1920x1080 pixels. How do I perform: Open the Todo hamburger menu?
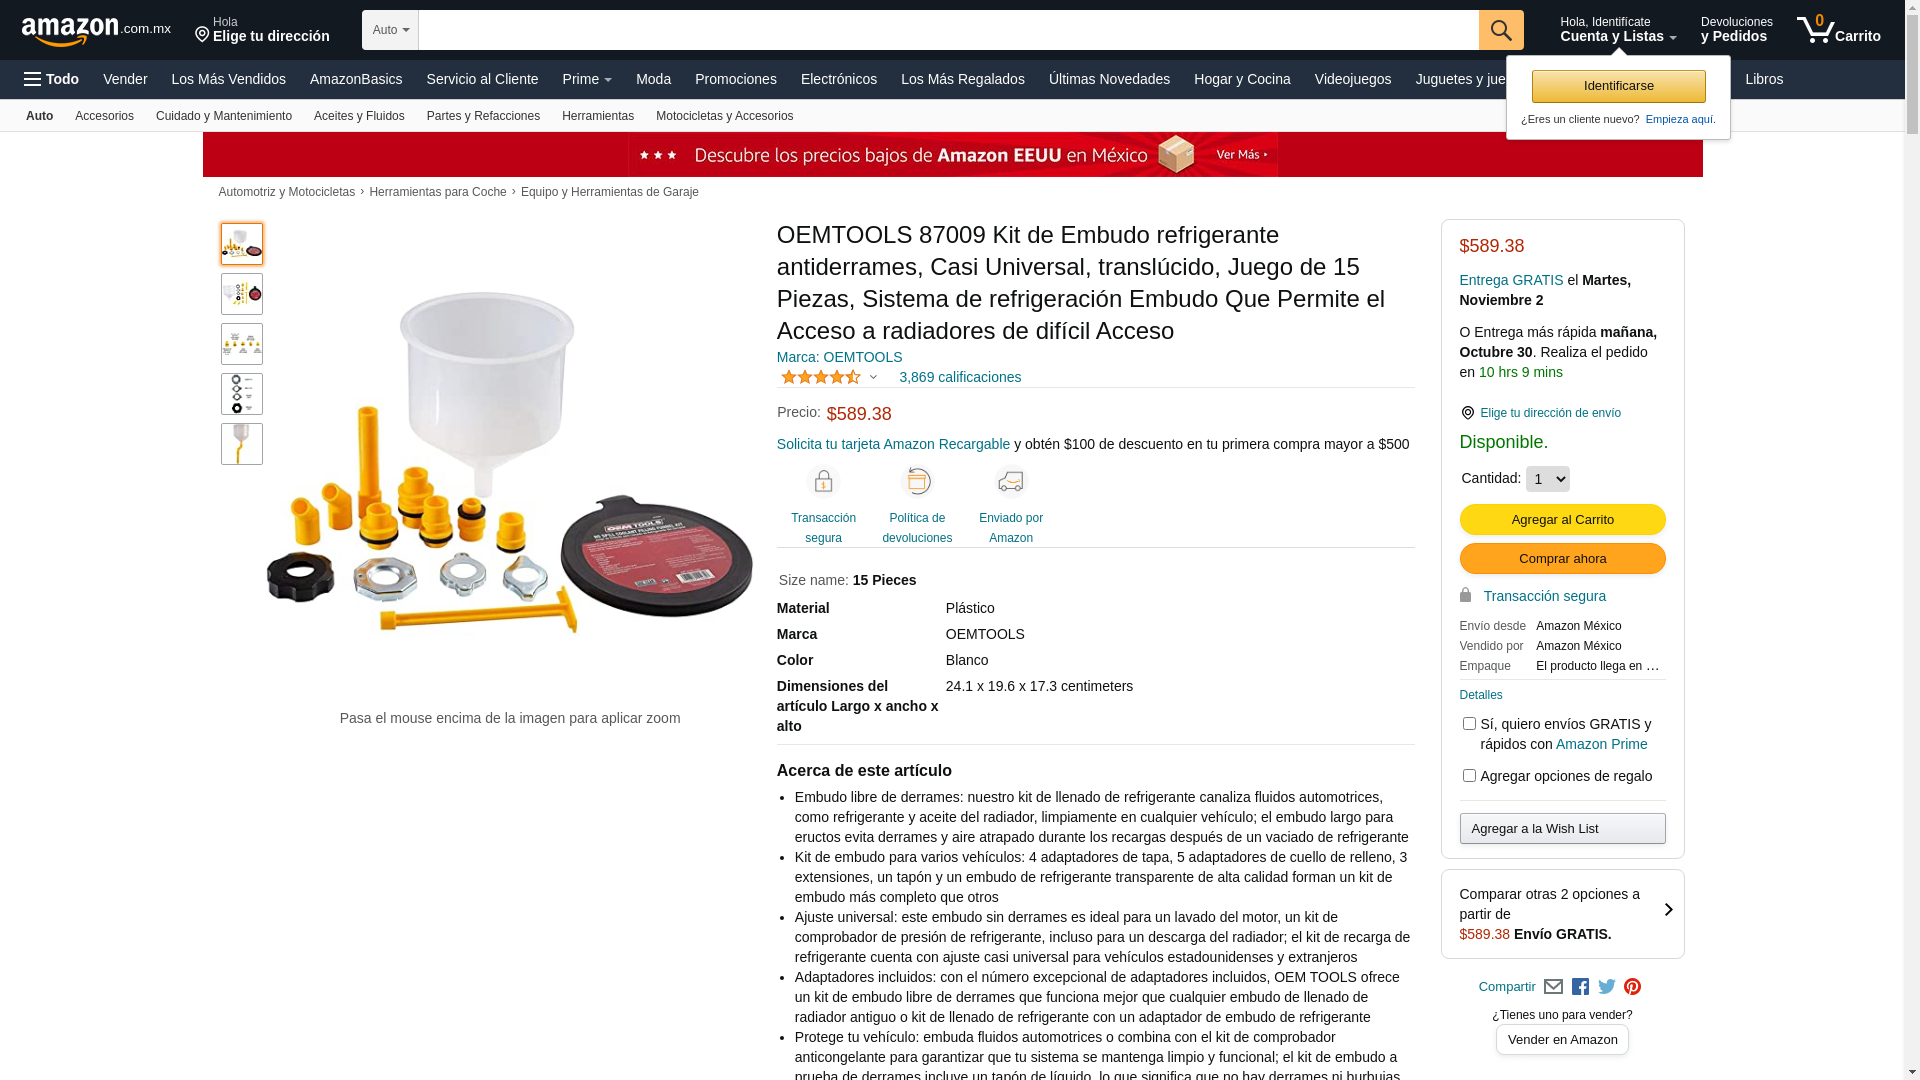(51, 79)
